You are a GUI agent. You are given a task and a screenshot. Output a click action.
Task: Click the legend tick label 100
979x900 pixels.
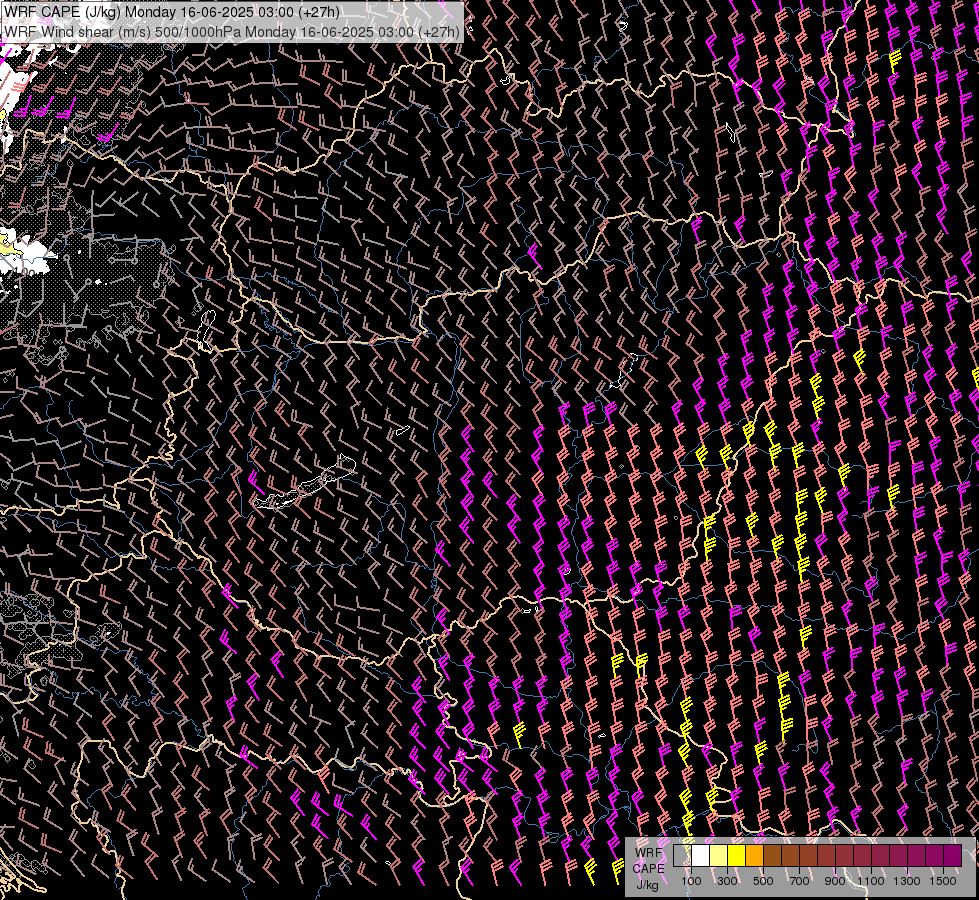tap(691, 881)
